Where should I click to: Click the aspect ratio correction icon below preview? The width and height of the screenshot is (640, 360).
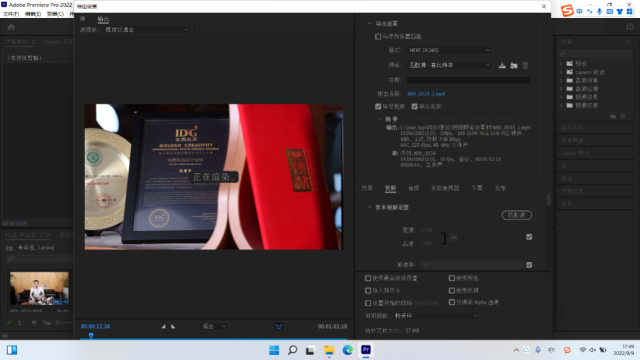pyautogui.click(x=279, y=327)
